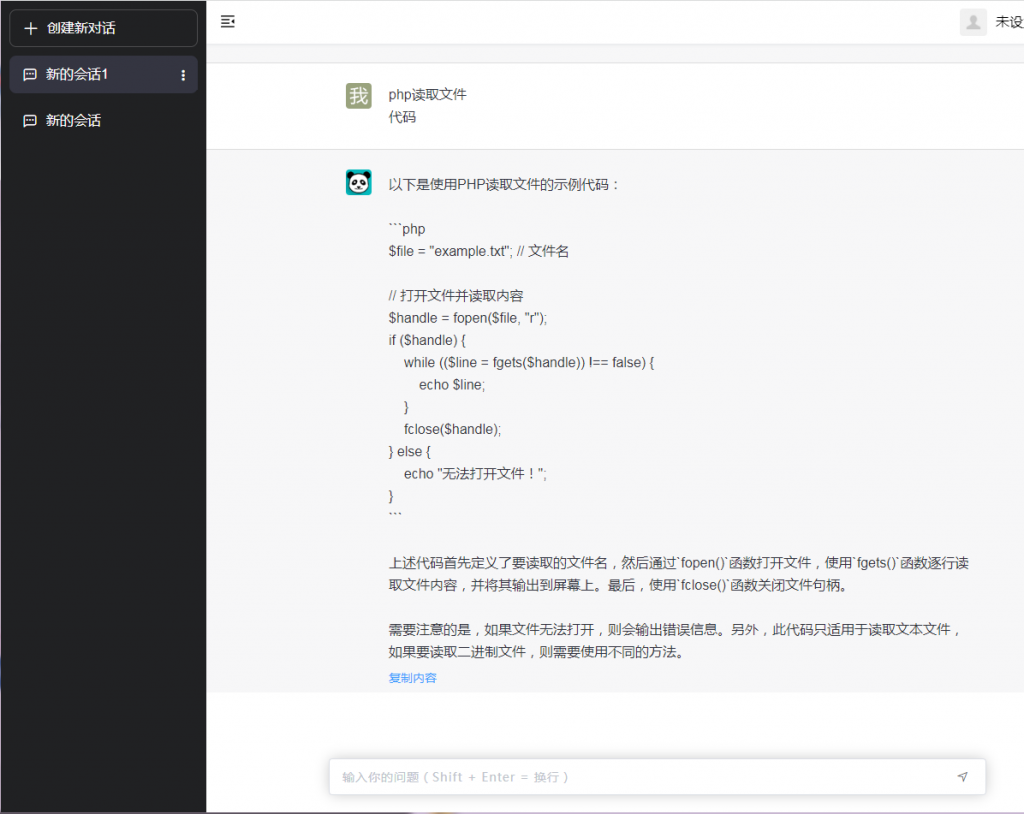
Task: Collapse the sidebar with the menu toggle icon
Action: point(228,22)
